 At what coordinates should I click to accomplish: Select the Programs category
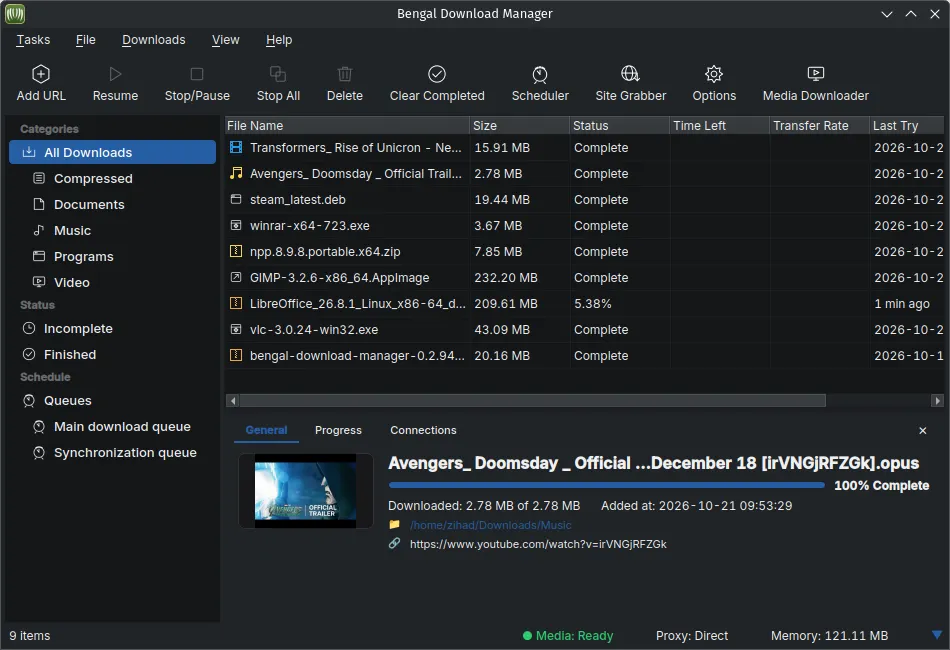113,256
